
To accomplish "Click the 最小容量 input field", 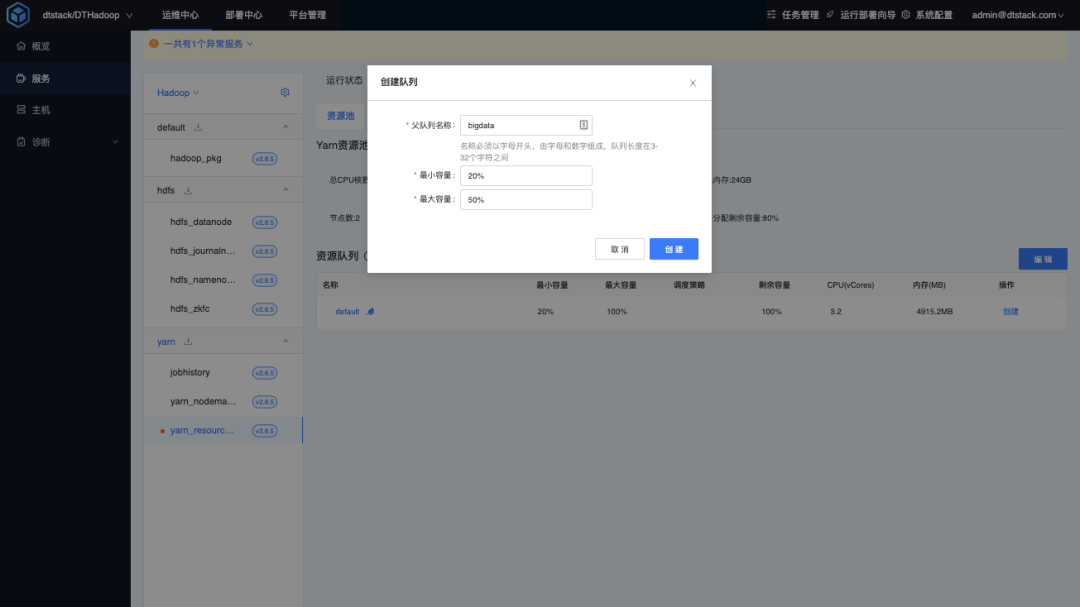I will (526, 175).
